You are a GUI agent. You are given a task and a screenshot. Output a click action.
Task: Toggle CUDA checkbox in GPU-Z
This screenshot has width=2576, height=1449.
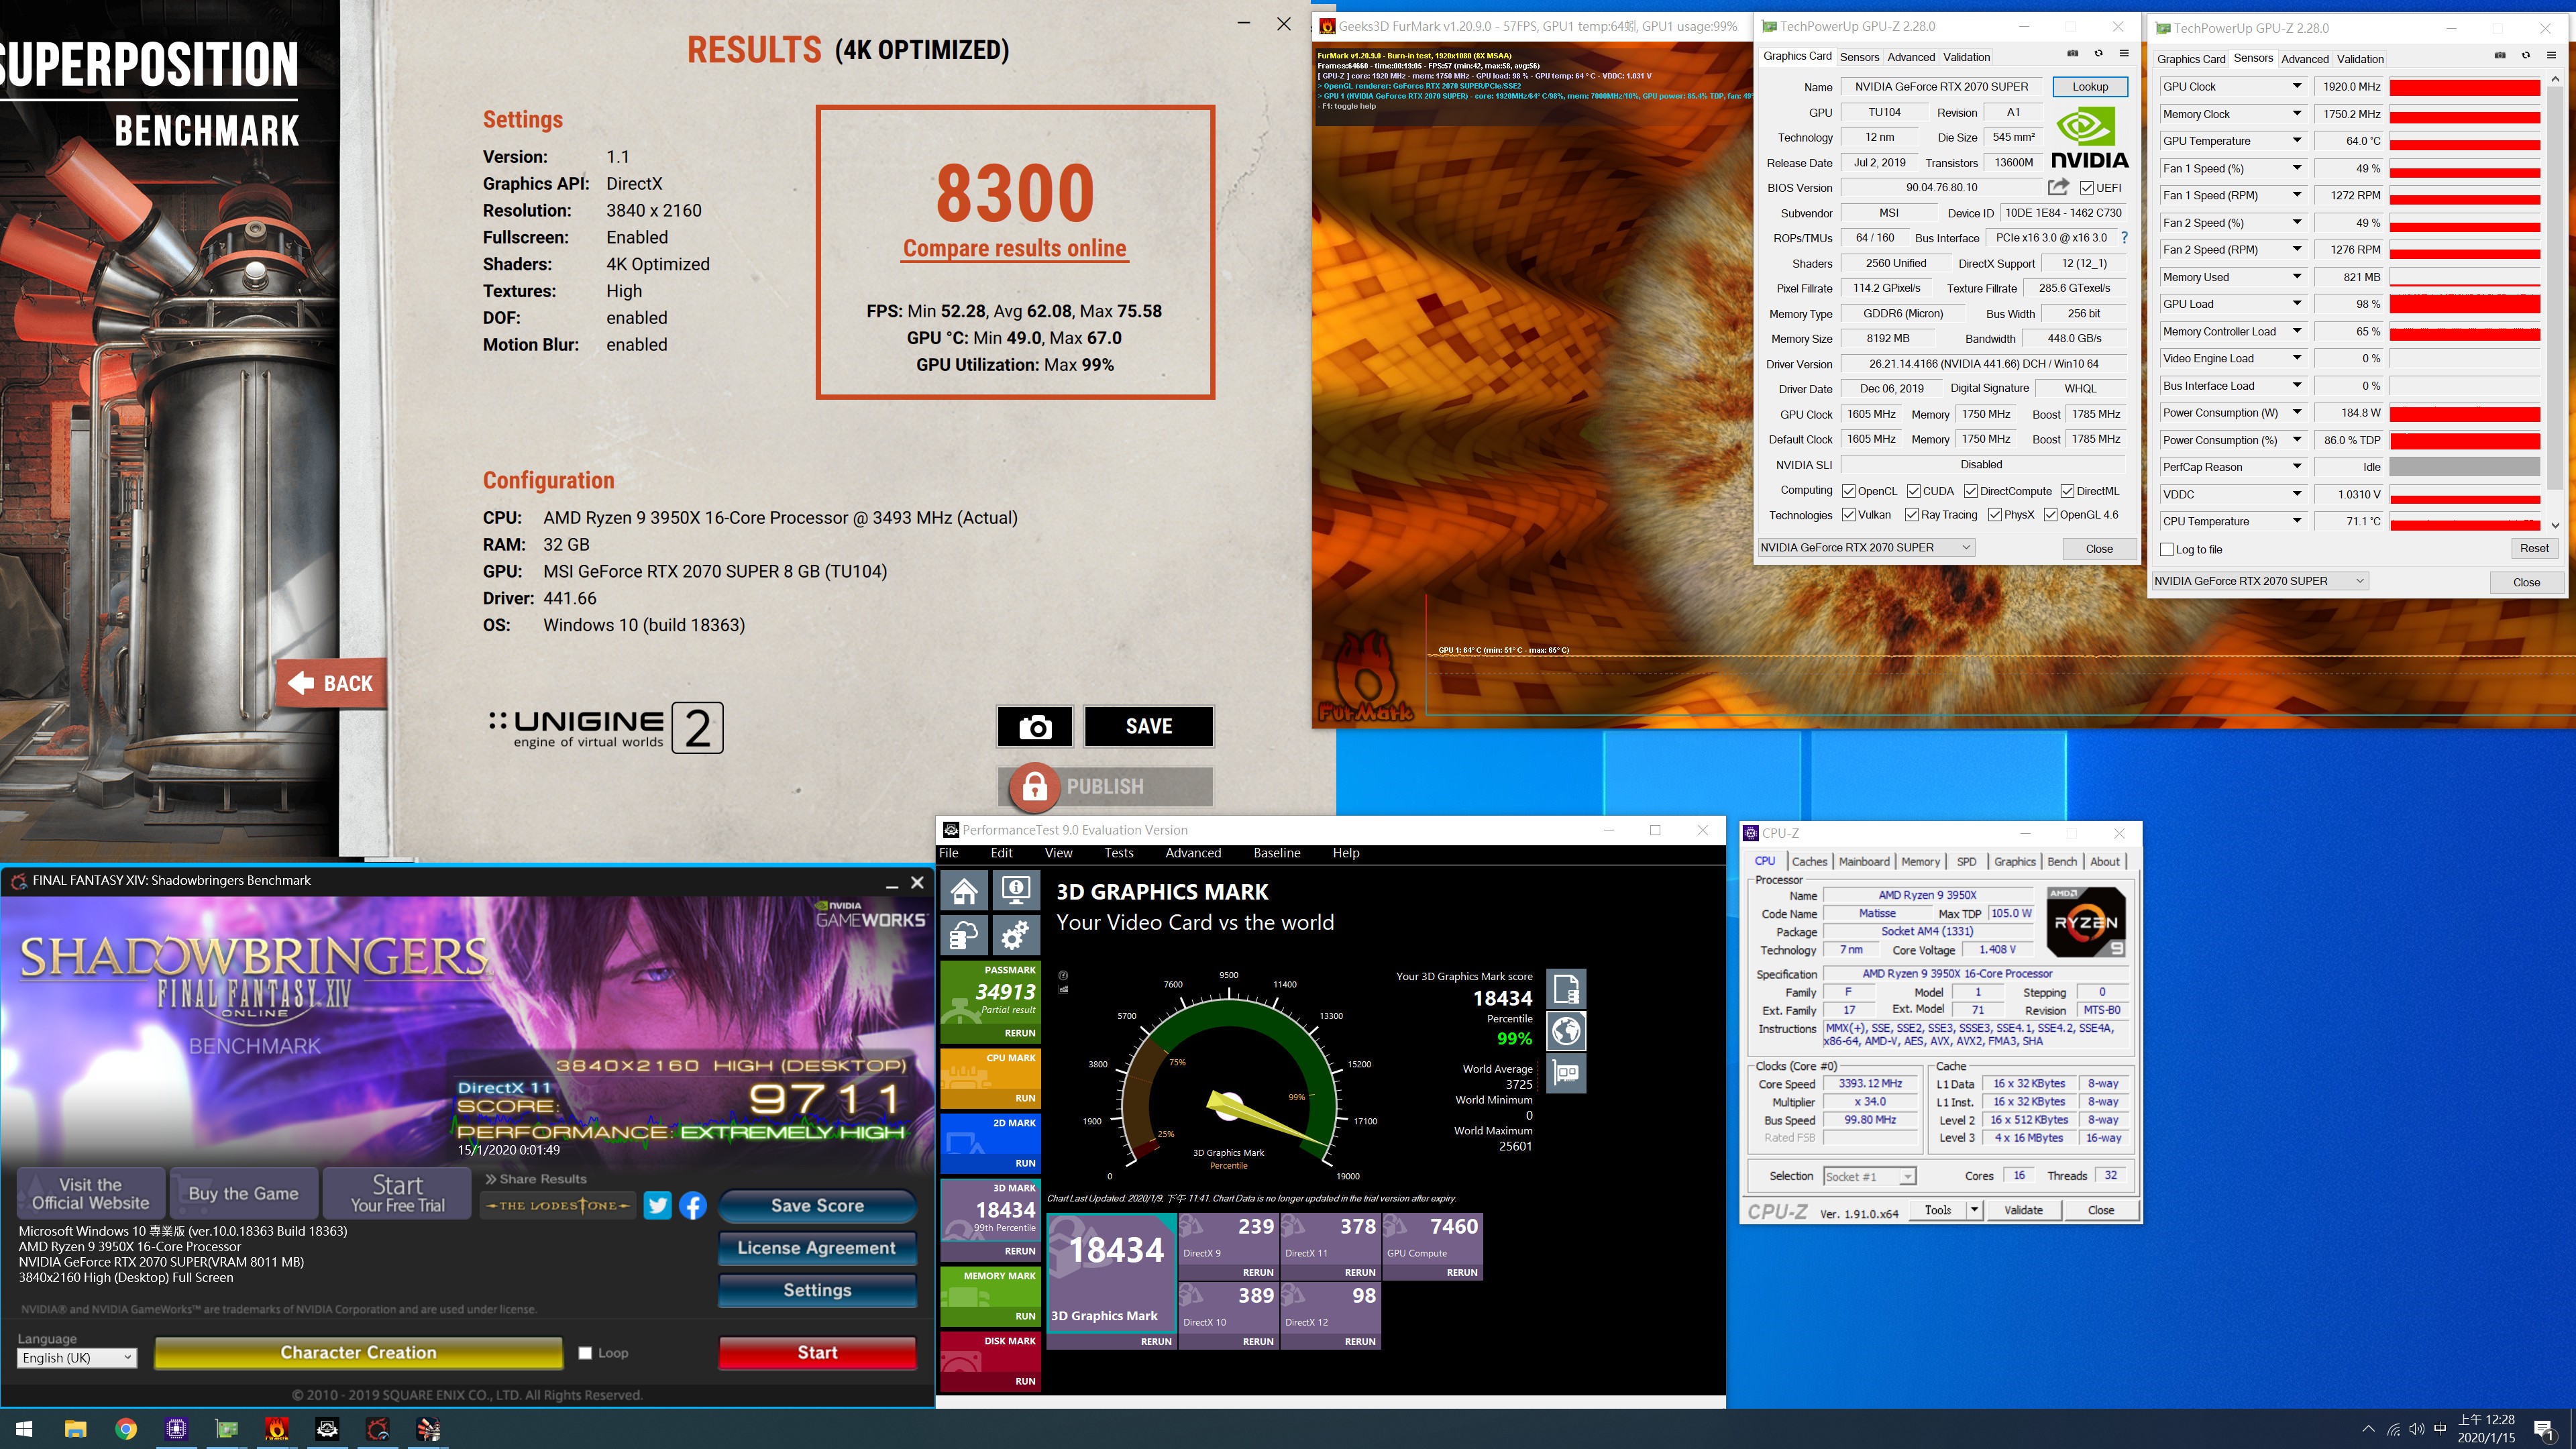pos(1913,491)
